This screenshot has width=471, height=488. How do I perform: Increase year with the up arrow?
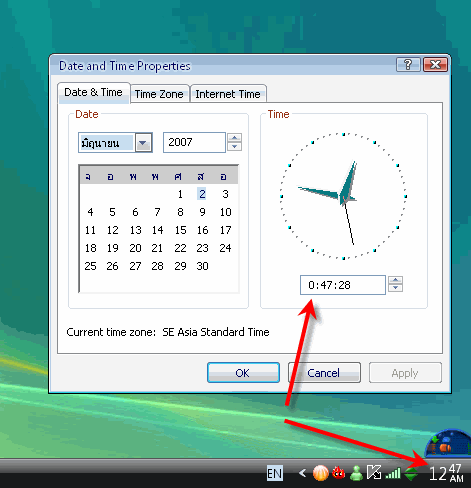[x=235, y=138]
